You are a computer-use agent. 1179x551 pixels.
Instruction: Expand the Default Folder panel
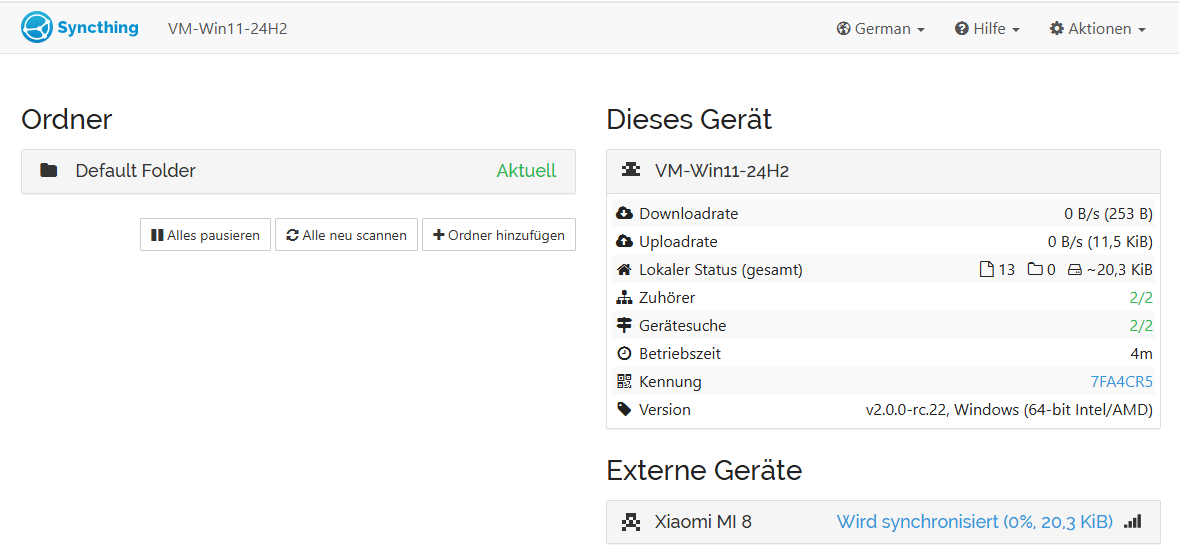pos(299,171)
